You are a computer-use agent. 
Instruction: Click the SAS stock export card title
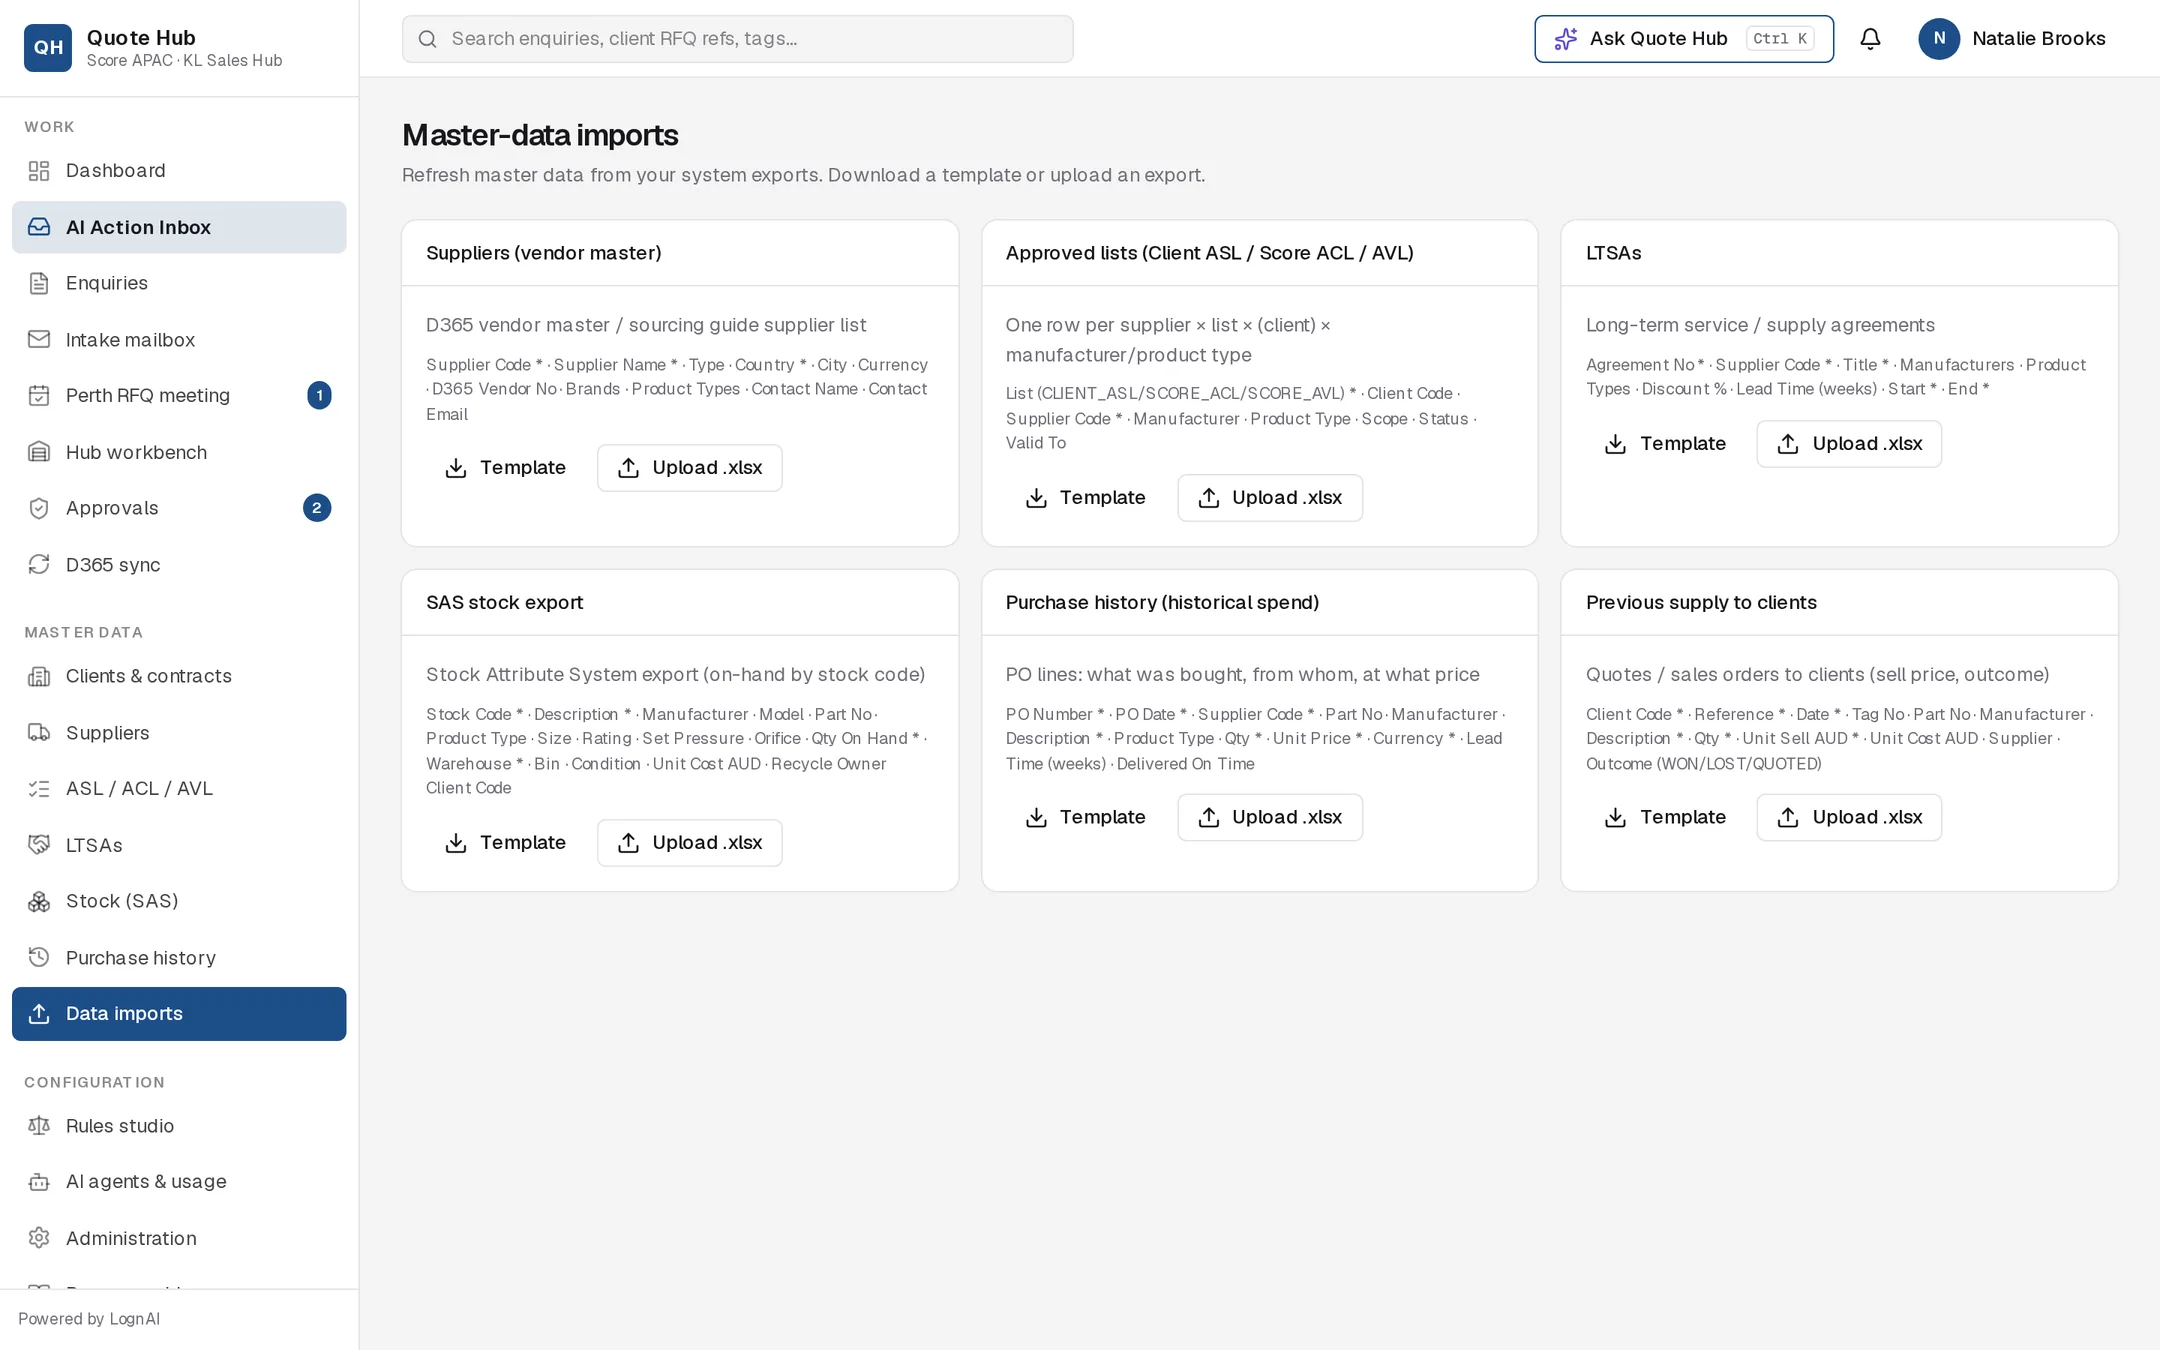click(x=504, y=603)
